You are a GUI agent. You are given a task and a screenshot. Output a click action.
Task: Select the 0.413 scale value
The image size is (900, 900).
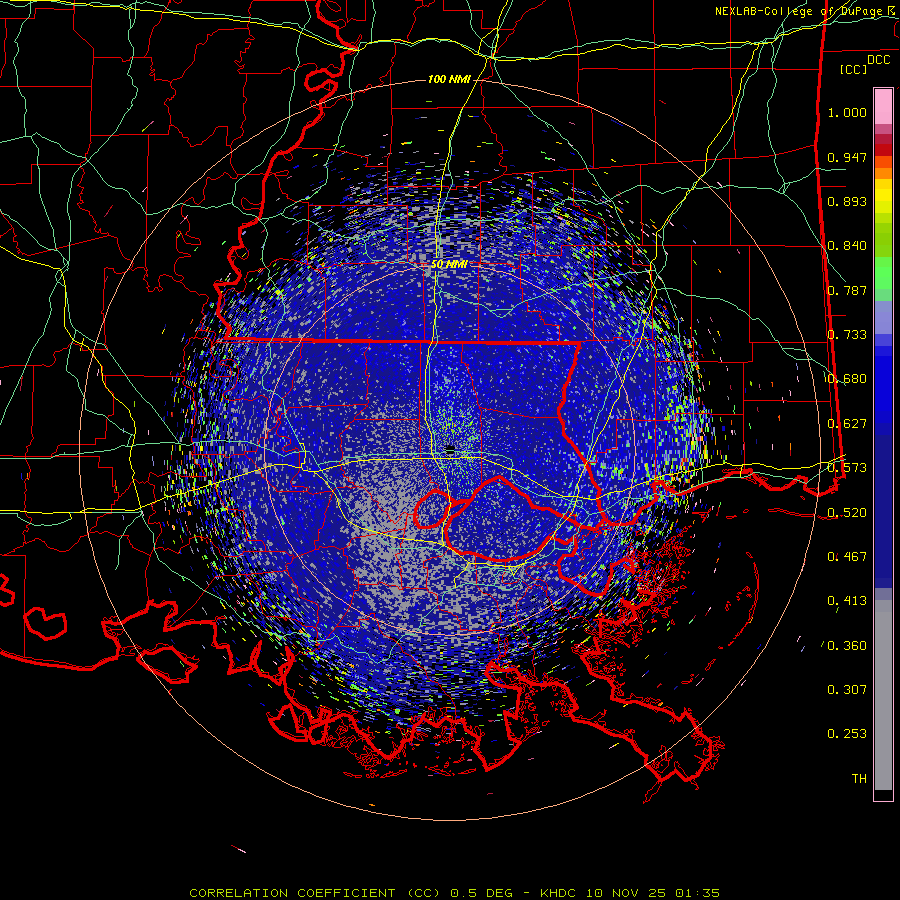point(847,601)
